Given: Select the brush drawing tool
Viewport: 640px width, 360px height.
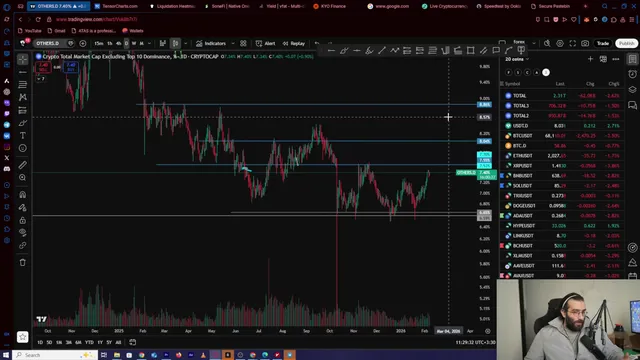Looking at the screenshot, I should click(x=23, y=123).
